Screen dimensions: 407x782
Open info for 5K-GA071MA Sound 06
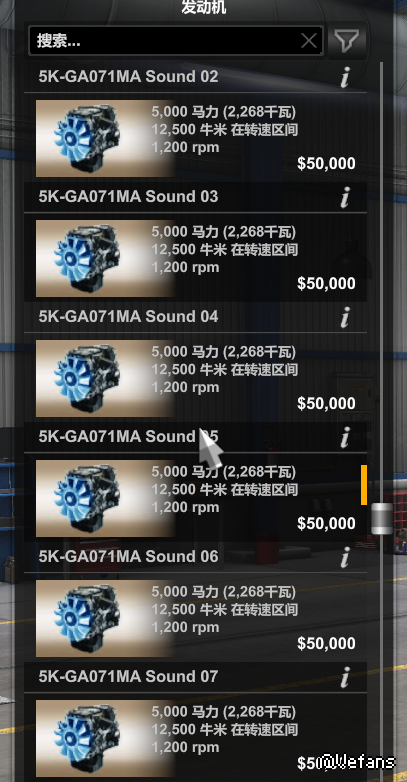pyautogui.click(x=345, y=557)
